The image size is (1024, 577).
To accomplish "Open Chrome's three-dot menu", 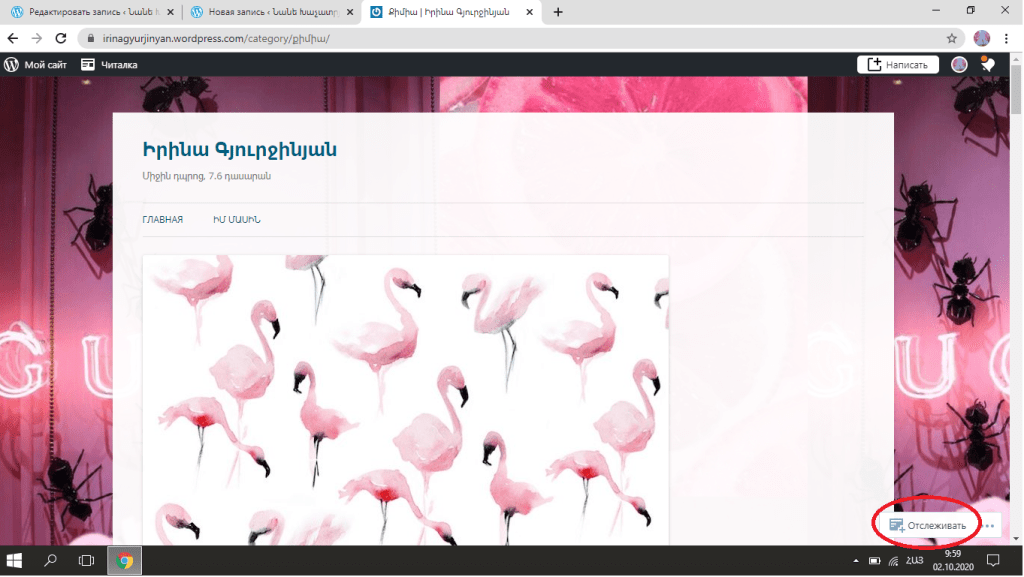I will click(x=1008, y=38).
